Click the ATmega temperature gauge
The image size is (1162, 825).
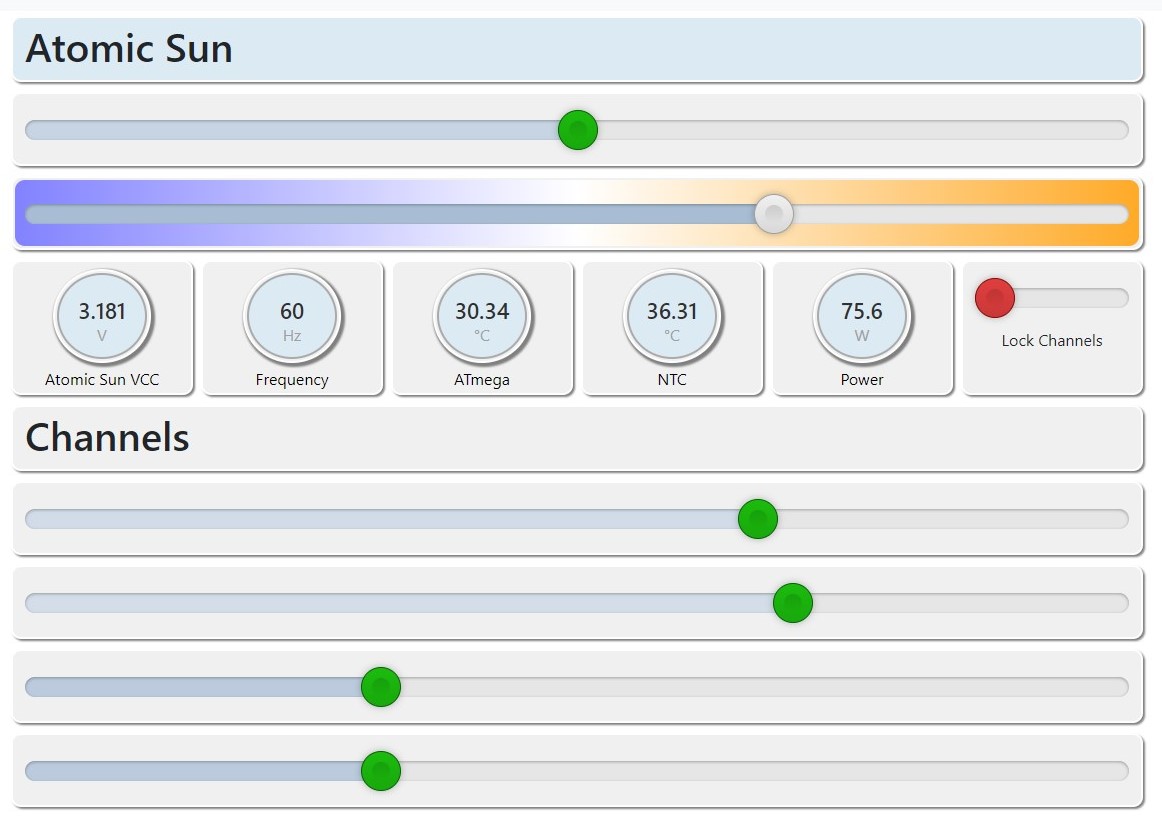click(482, 317)
